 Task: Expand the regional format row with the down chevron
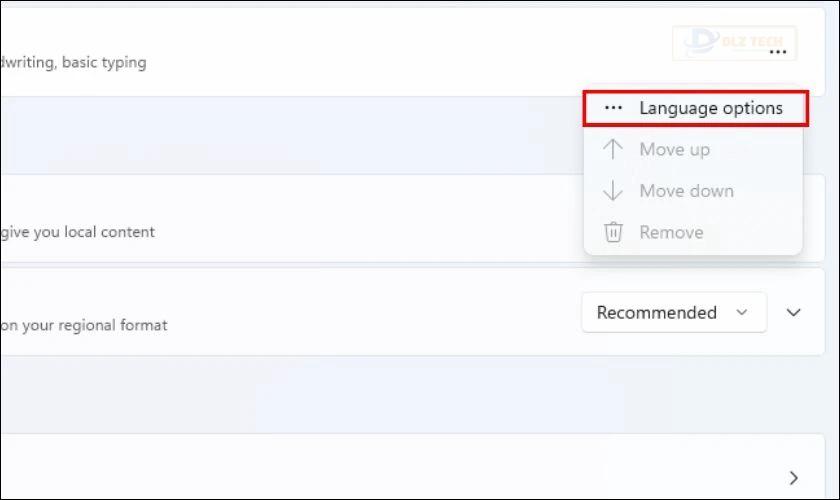pyautogui.click(x=793, y=312)
